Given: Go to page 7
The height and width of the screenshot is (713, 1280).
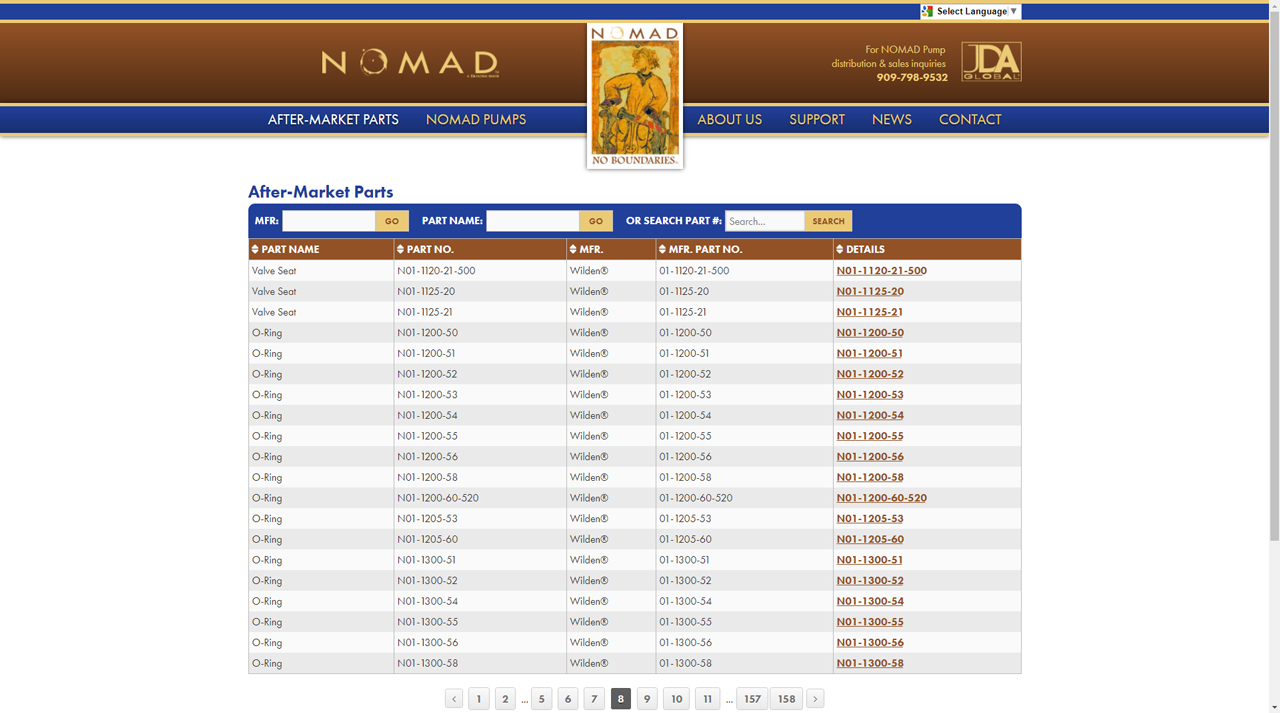Looking at the screenshot, I should point(594,699).
